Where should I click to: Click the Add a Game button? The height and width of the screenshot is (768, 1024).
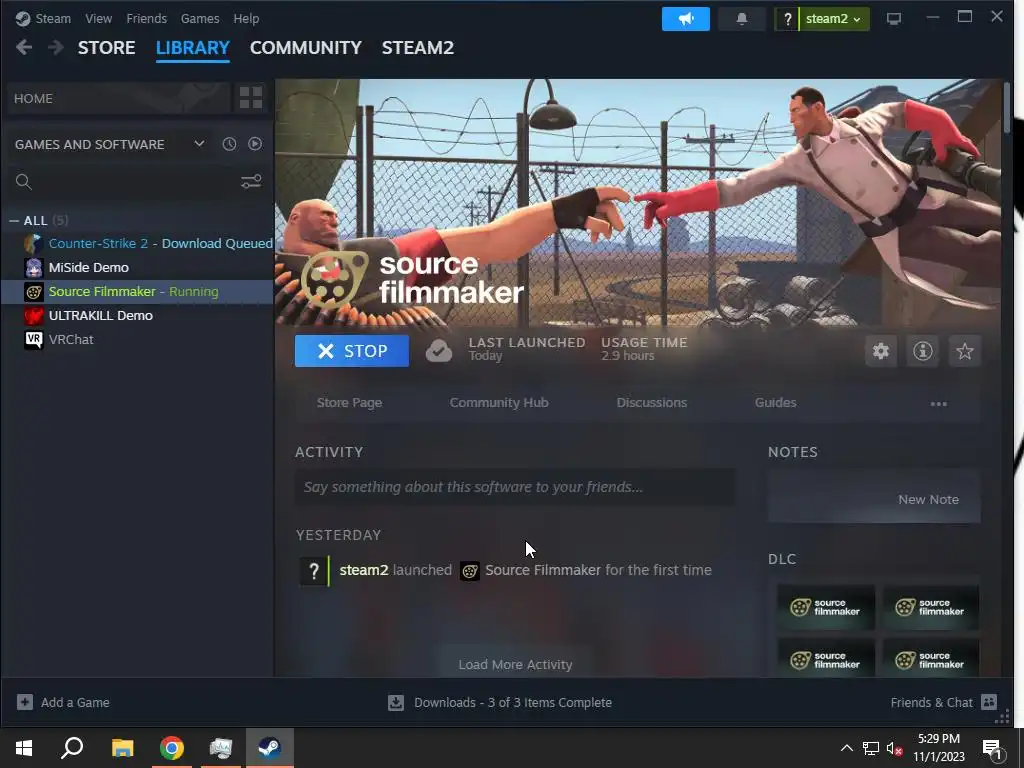pyautogui.click(x=63, y=702)
